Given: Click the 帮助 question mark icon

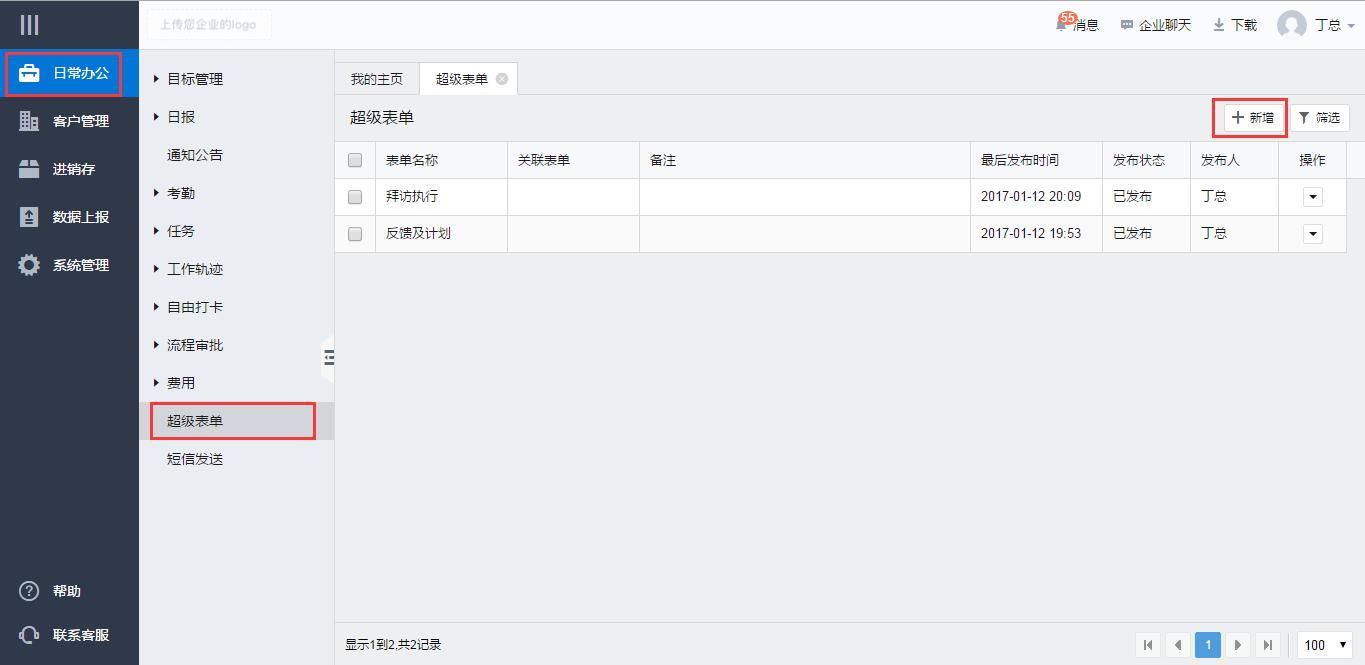Looking at the screenshot, I should (x=29, y=591).
